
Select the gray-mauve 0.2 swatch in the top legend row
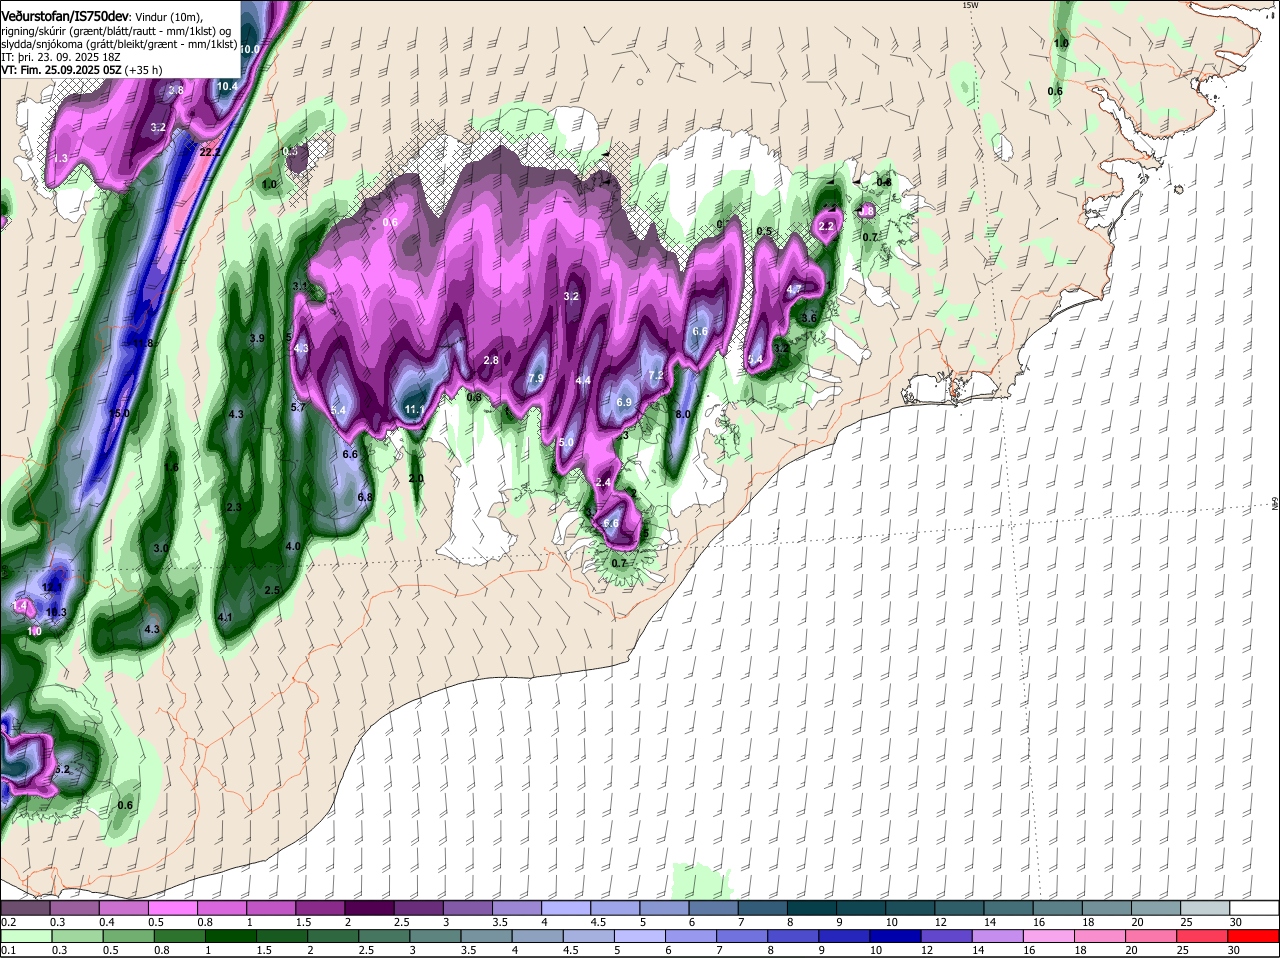[x=25, y=908]
